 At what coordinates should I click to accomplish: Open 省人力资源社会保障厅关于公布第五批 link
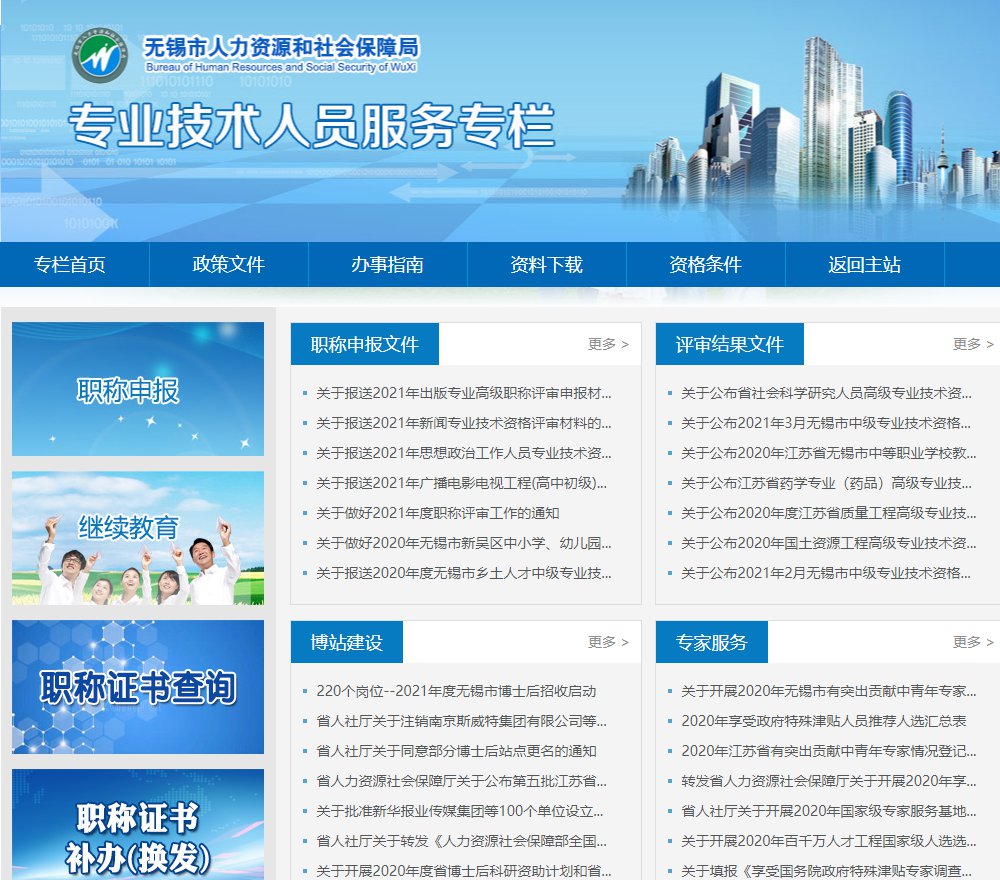pos(461,781)
